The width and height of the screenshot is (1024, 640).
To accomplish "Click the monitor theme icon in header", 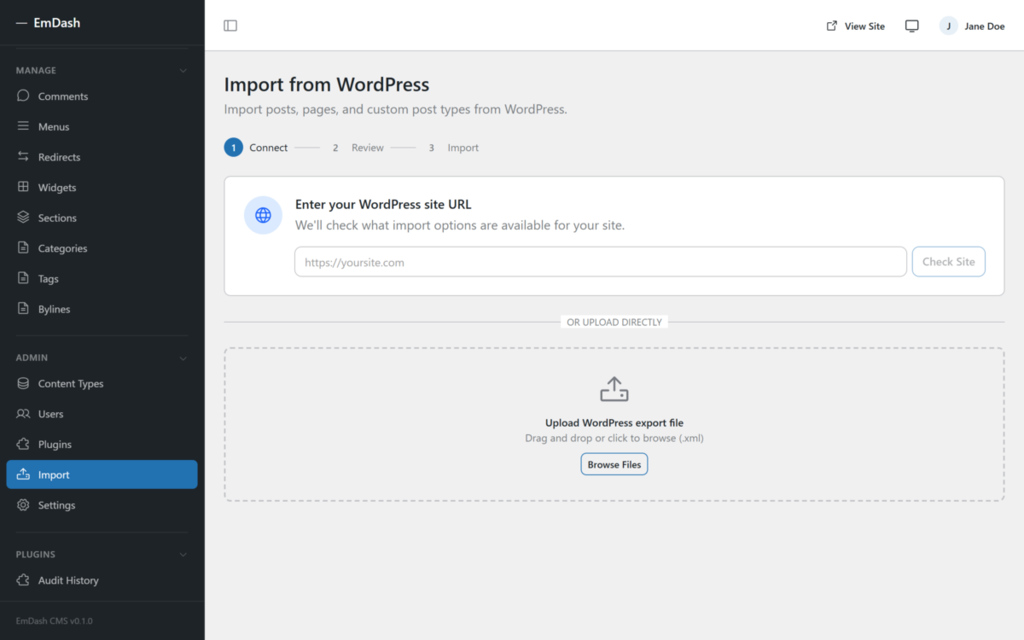I will 912,25.
